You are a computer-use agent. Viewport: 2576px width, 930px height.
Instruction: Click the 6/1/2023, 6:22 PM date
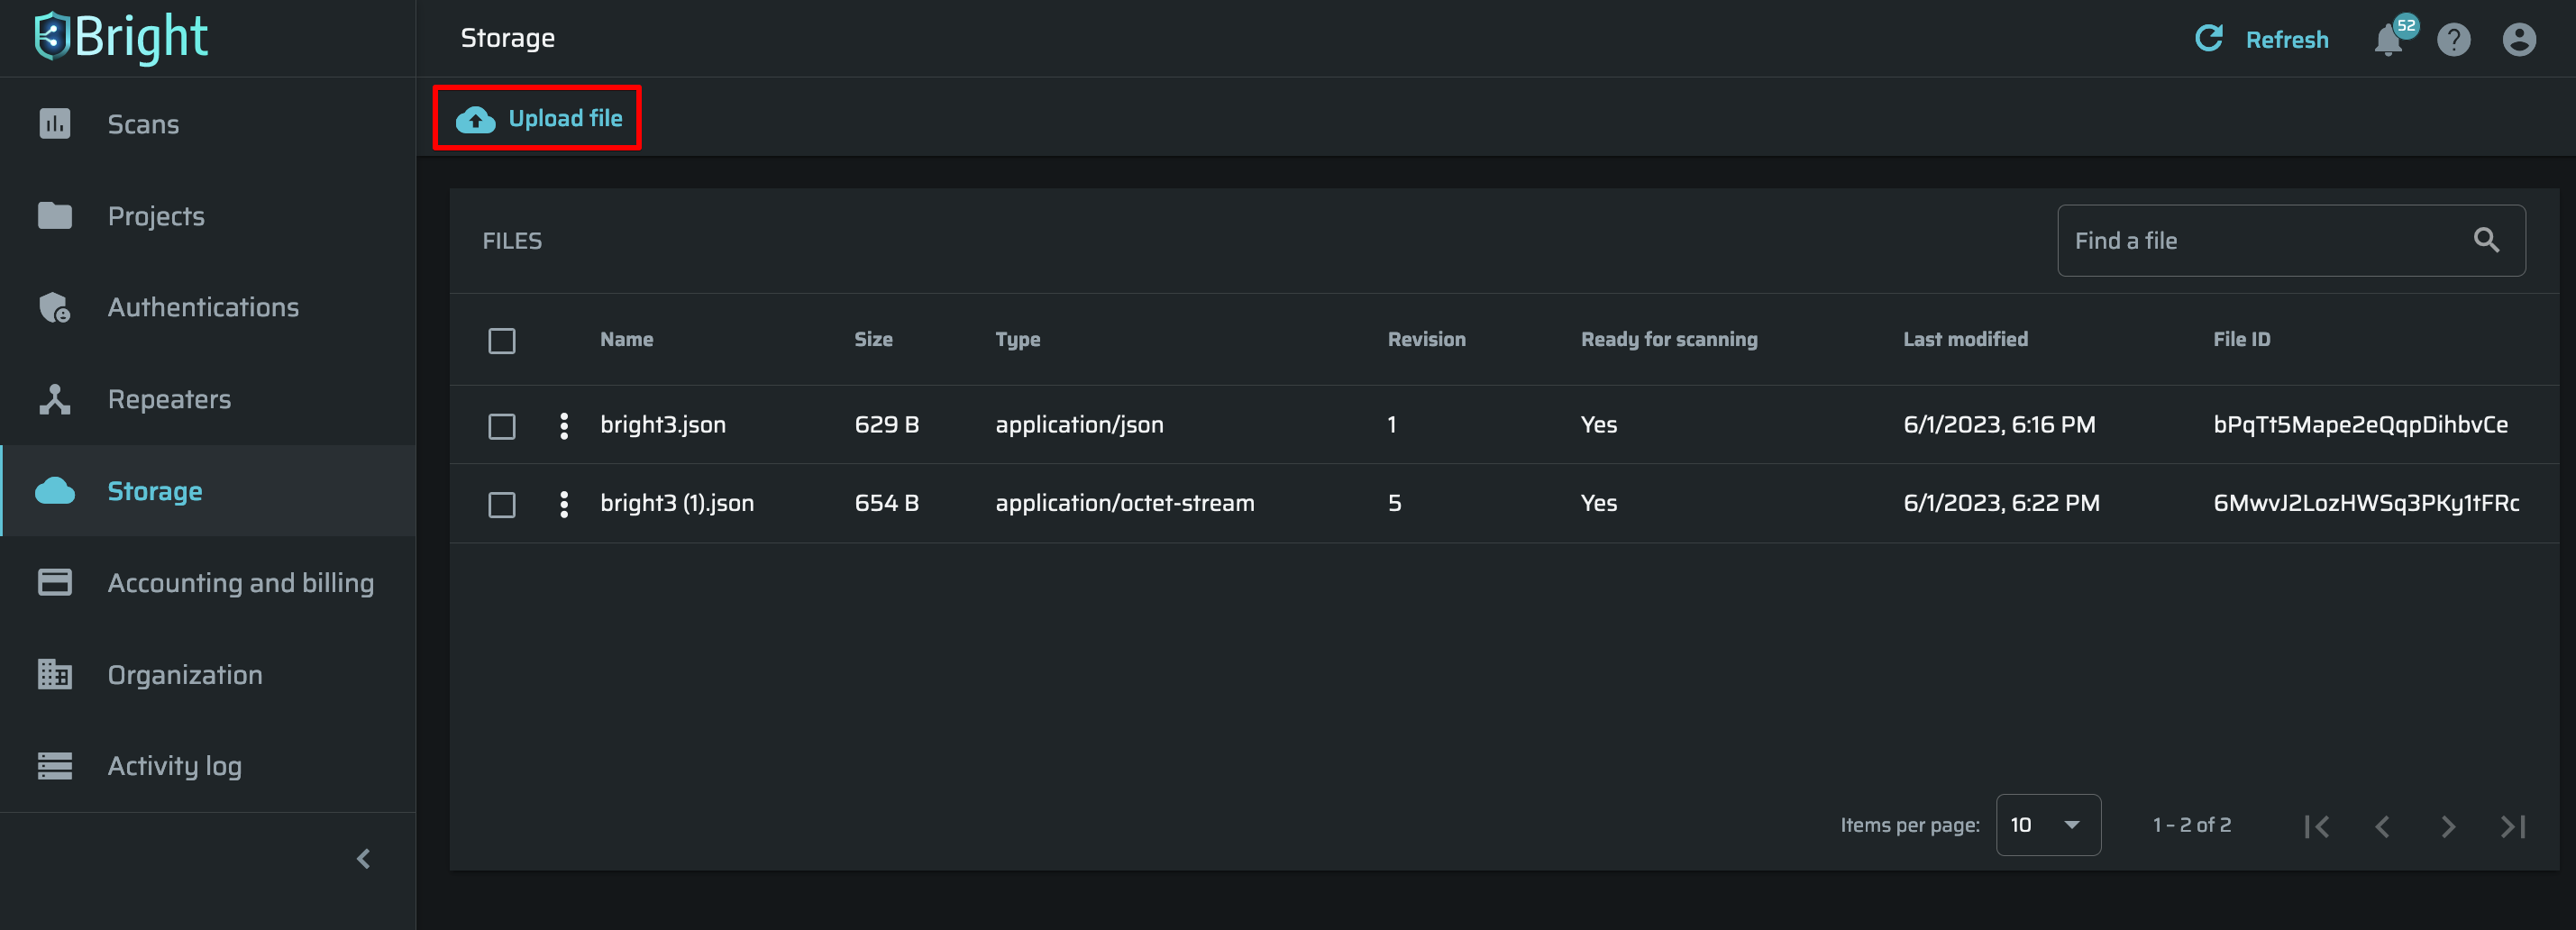coord(2001,503)
